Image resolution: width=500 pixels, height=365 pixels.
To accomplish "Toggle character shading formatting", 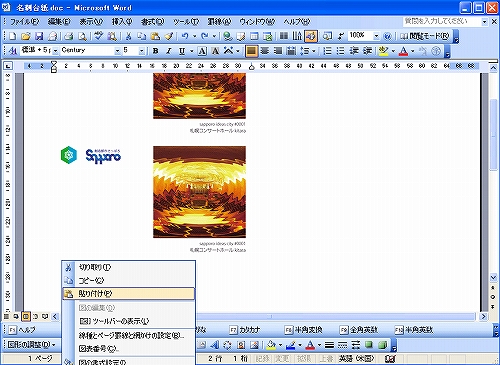I will [x=215, y=51].
